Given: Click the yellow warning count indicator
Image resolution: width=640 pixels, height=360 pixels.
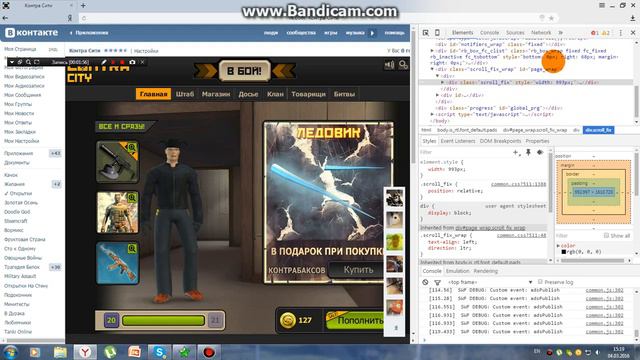Looking at the screenshot, I should pyautogui.click(x=606, y=33).
